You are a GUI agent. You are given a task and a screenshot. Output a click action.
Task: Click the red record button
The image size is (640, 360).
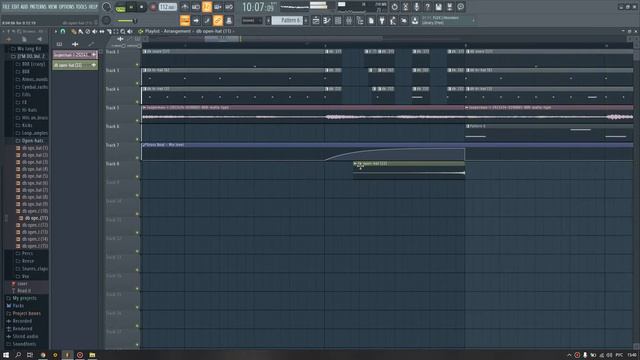[153, 7]
